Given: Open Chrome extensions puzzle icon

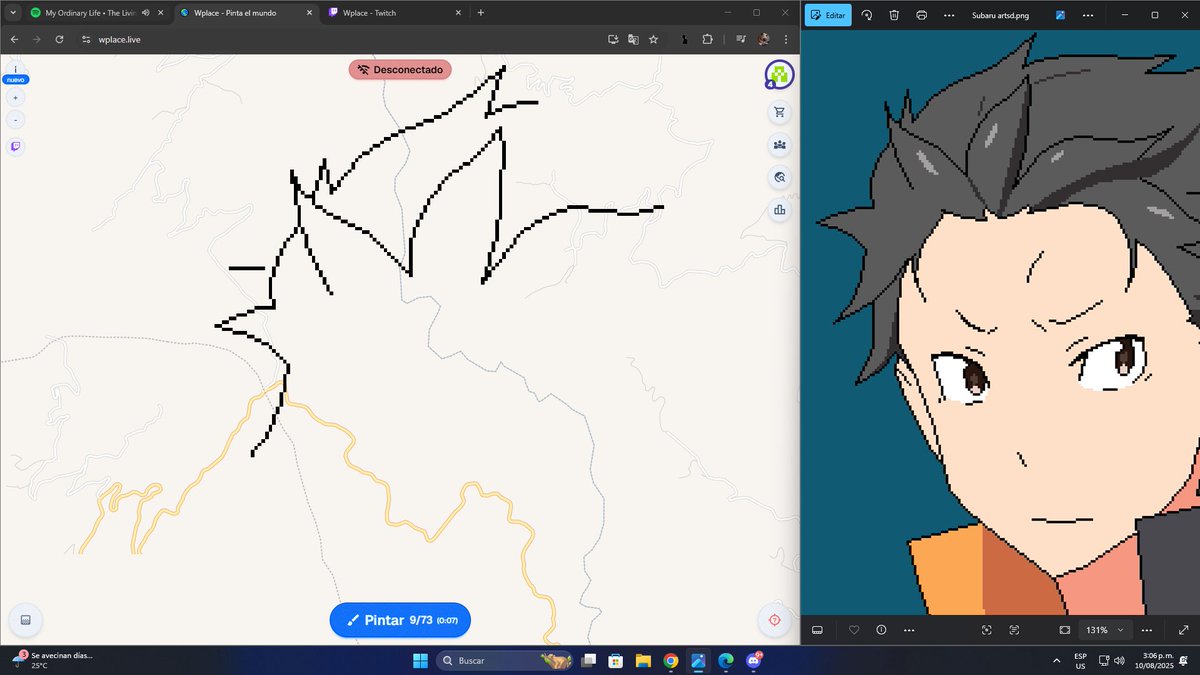Looking at the screenshot, I should 707,39.
